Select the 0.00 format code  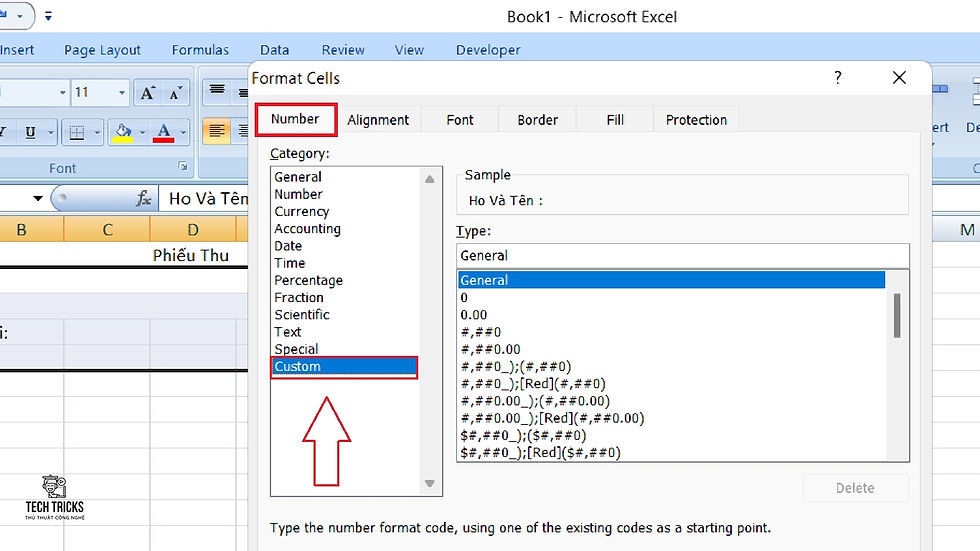pos(474,315)
